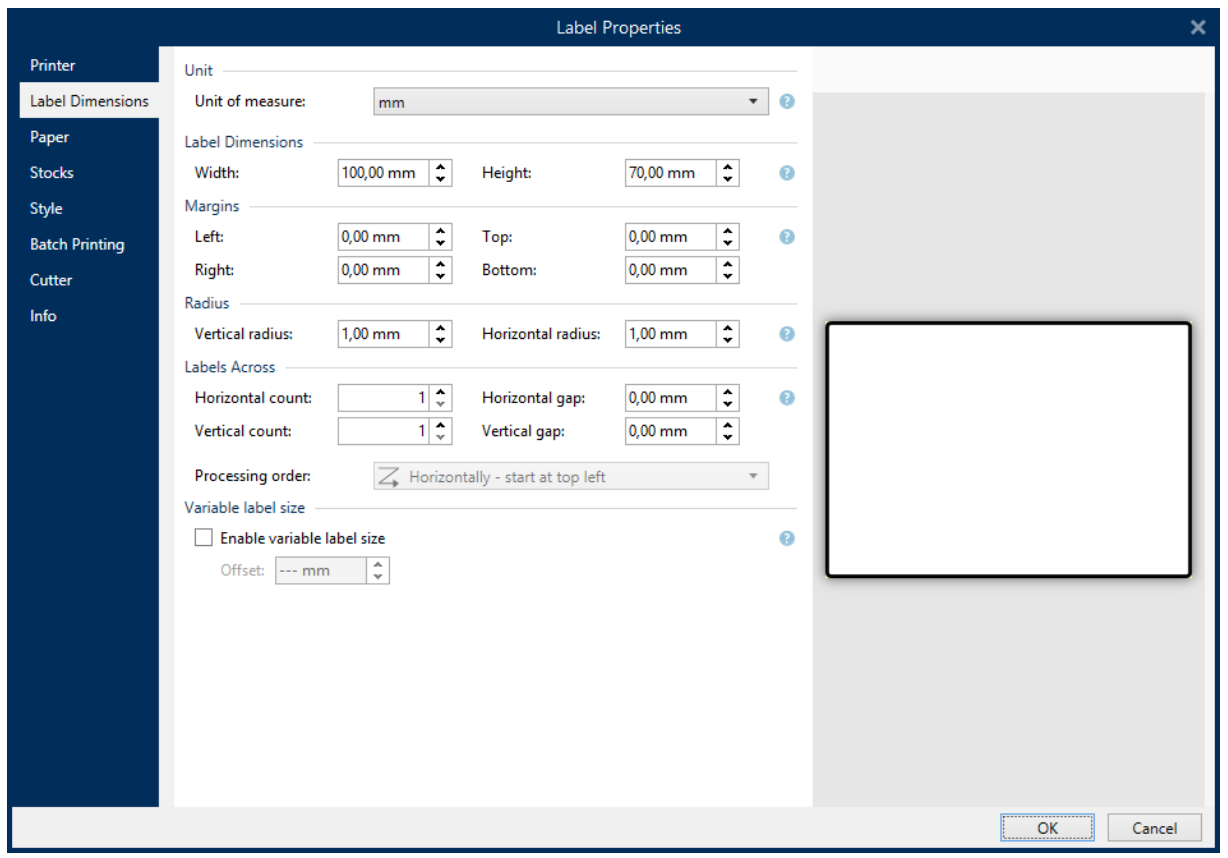Click the help icon for Label Dimensions

tap(787, 173)
